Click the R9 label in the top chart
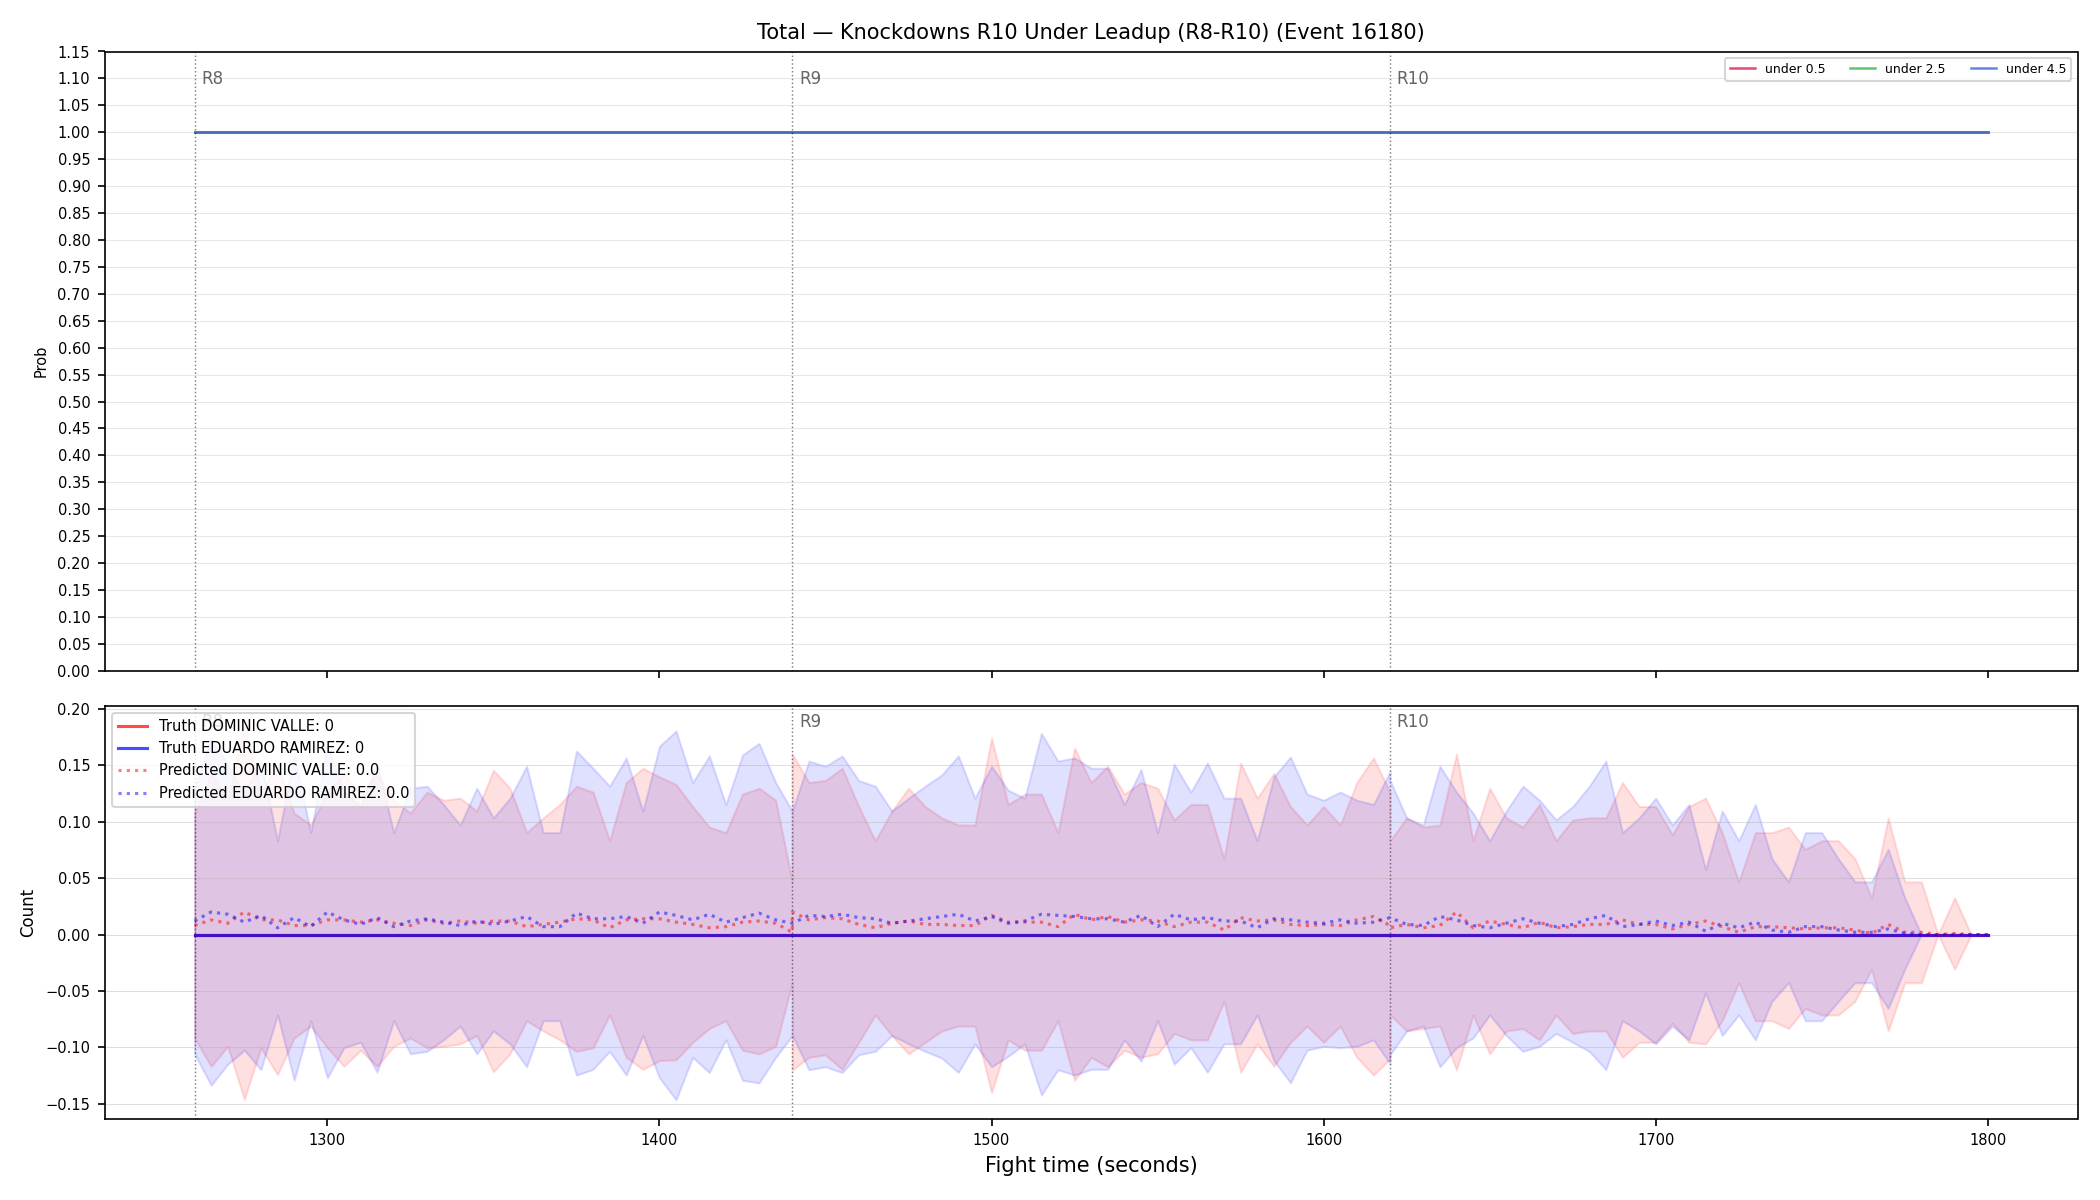The width and height of the screenshot is (2100, 1200). tap(810, 78)
